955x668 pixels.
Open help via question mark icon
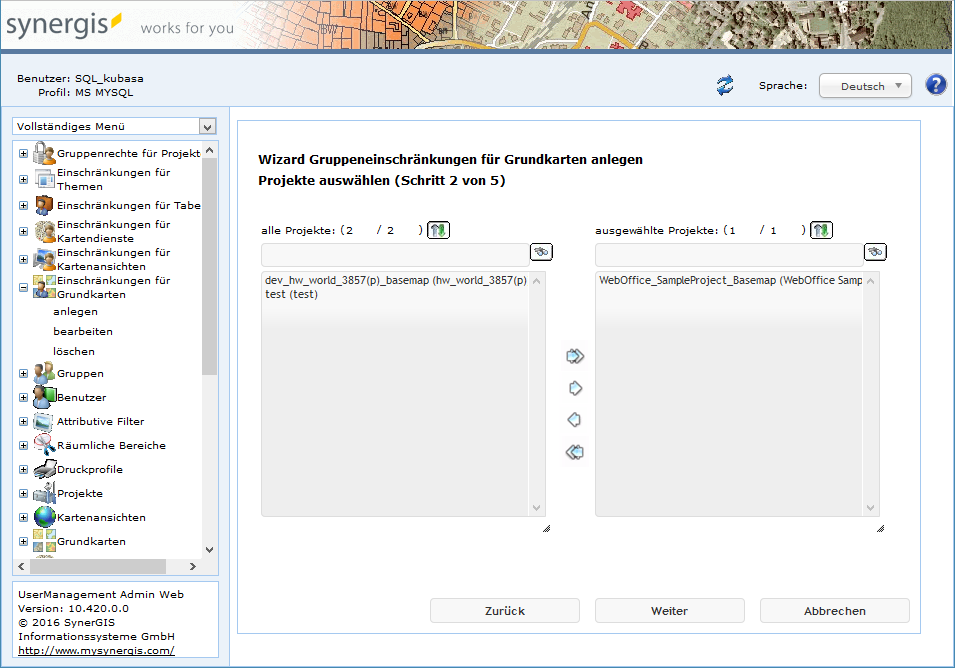(936, 85)
